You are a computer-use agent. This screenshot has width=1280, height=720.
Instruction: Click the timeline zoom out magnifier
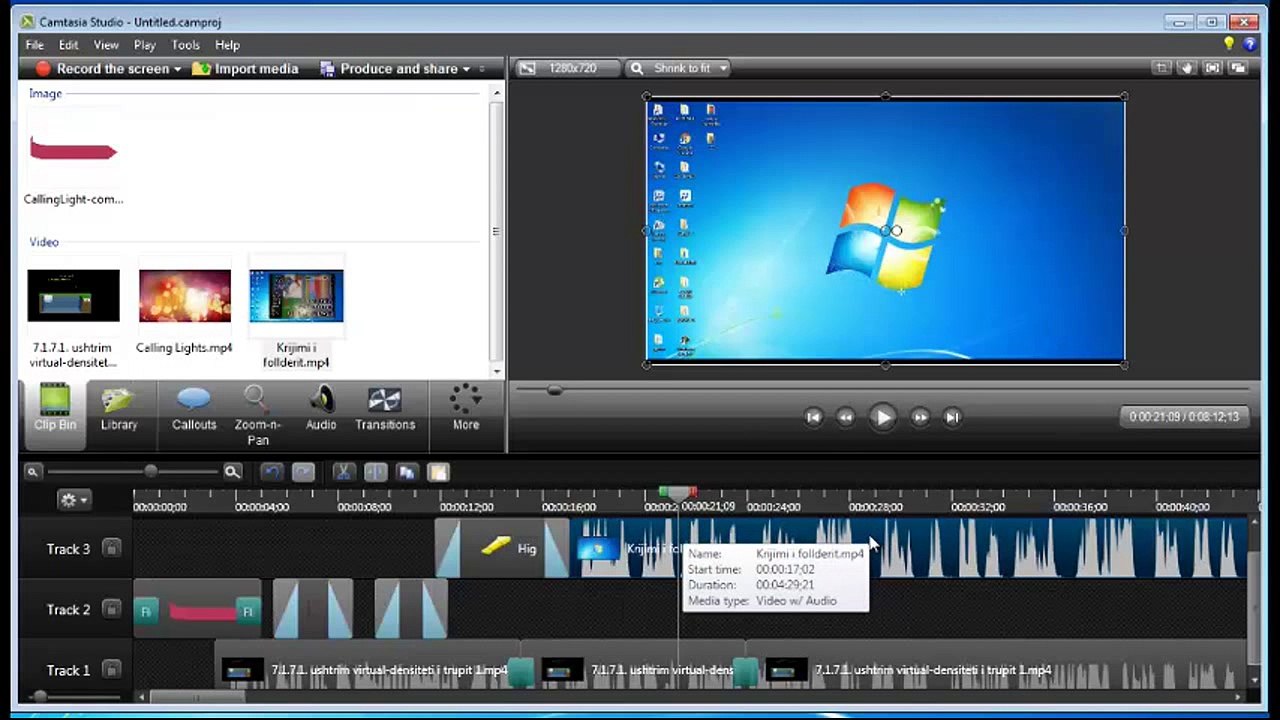pos(33,472)
